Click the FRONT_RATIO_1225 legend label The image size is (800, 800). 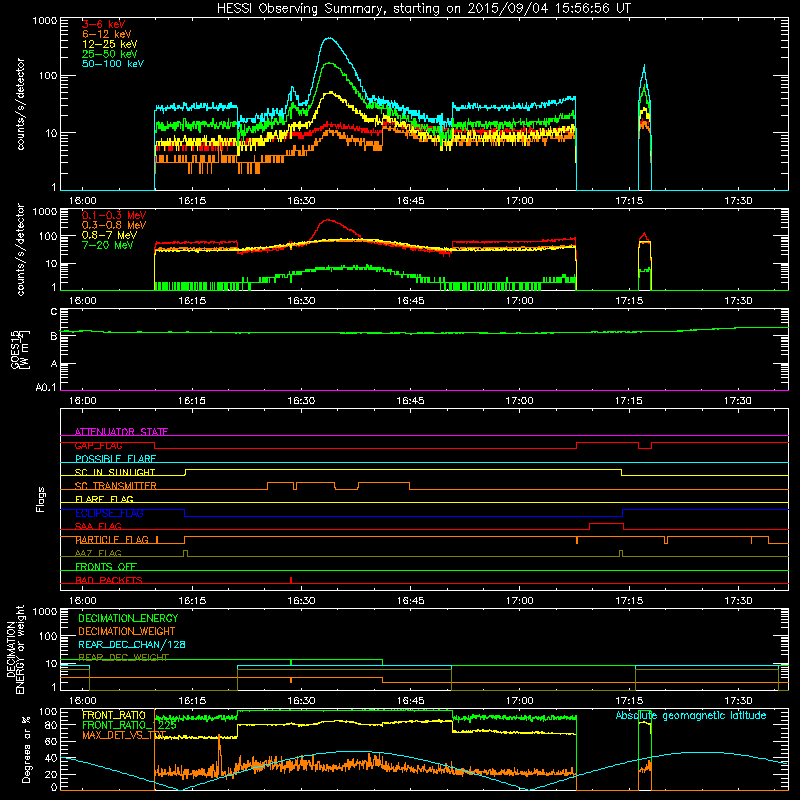tap(129, 725)
